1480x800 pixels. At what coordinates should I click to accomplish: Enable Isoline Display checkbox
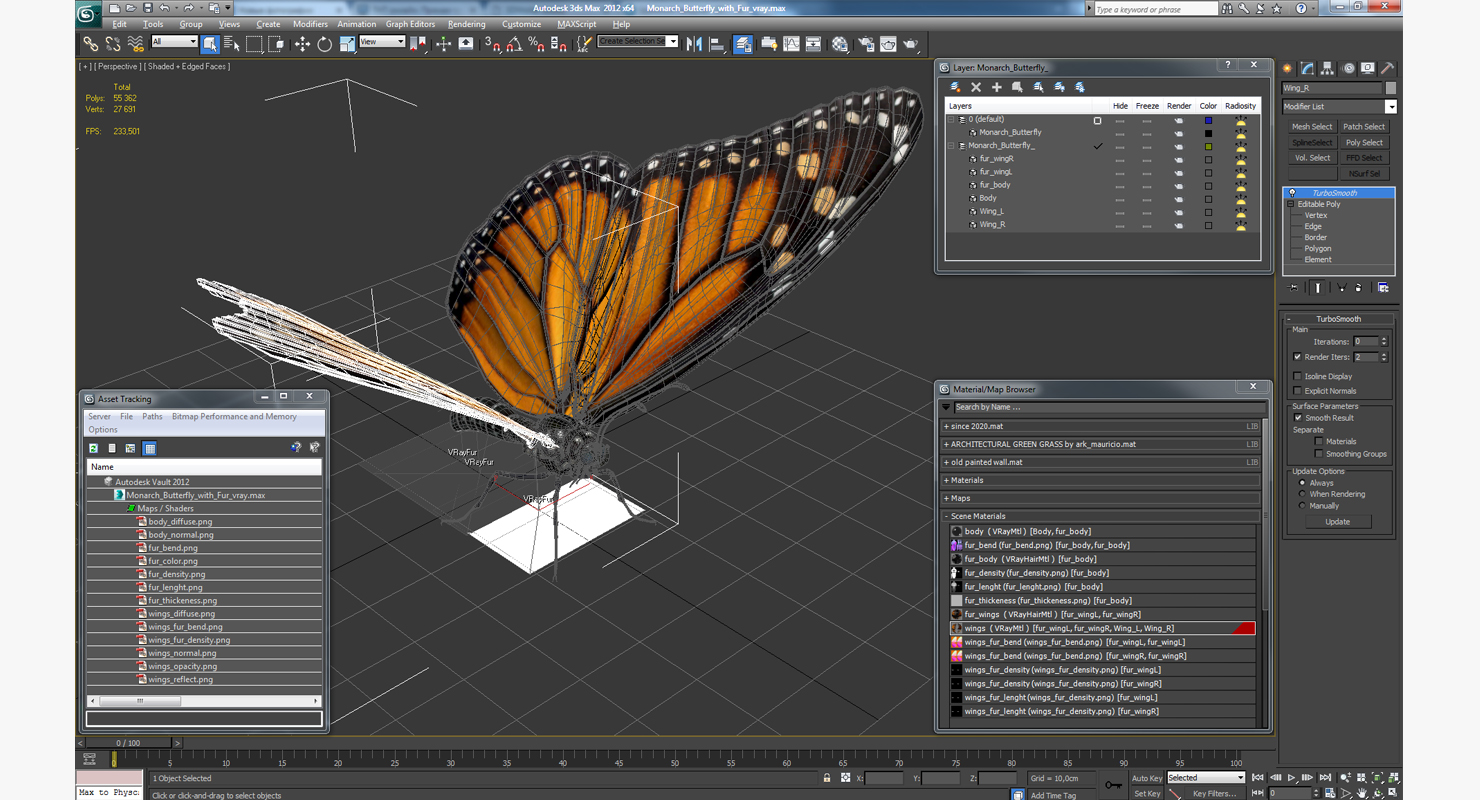[1298, 377]
